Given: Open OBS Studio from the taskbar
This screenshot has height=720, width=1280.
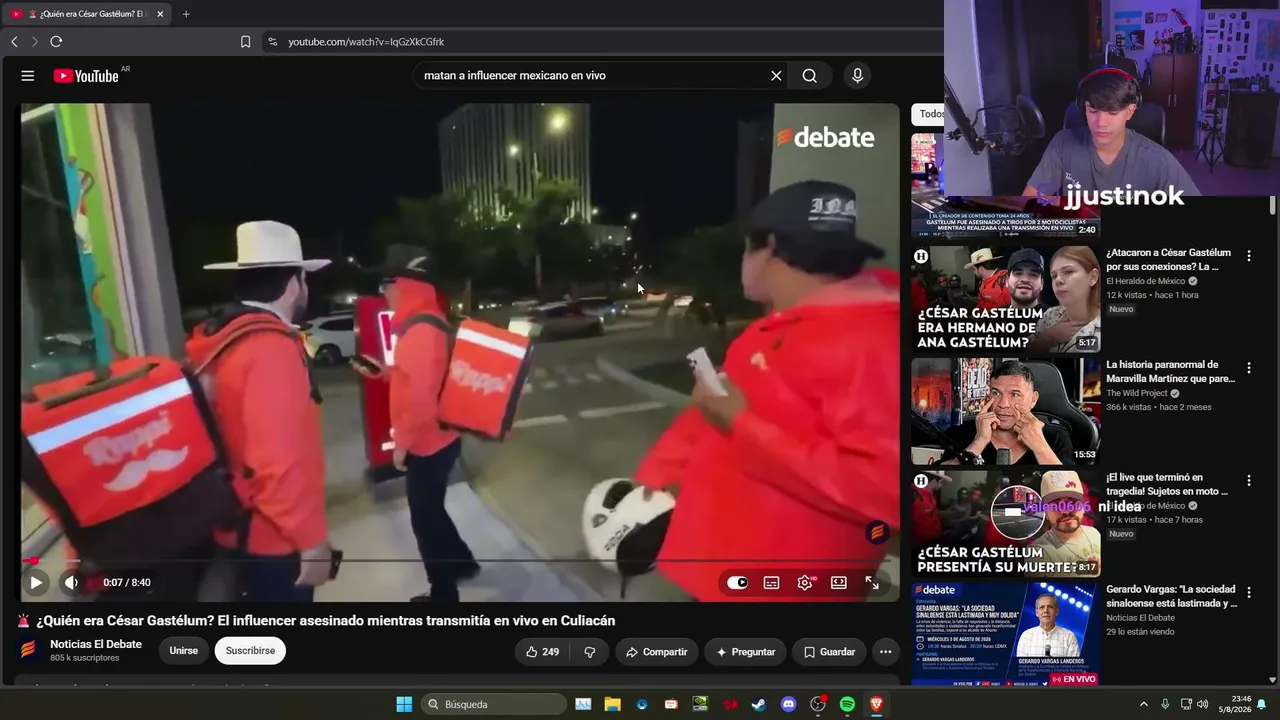Looking at the screenshot, I should pyautogui.click(x=818, y=704).
